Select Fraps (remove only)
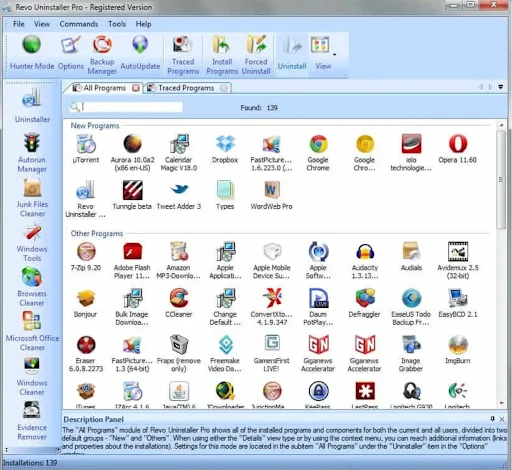 (x=179, y=354)
